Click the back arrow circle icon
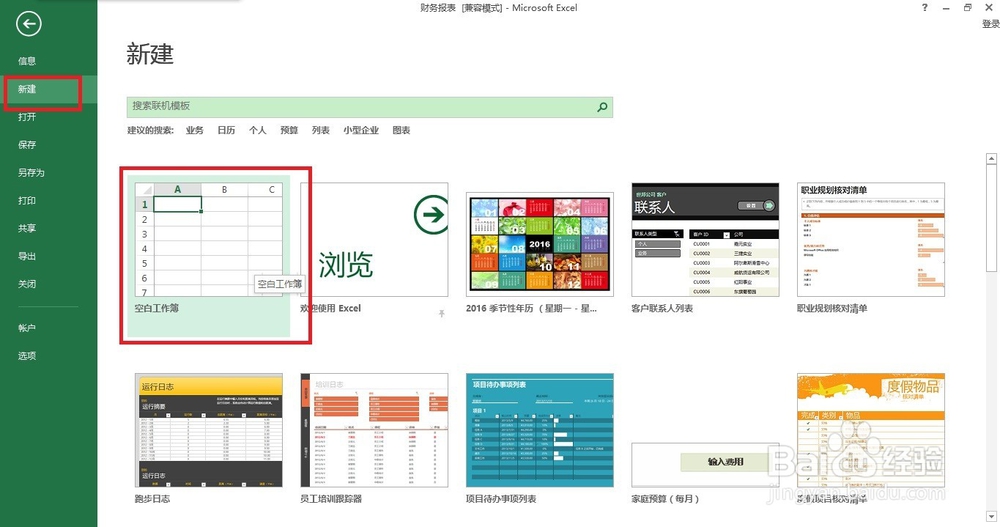The width and height of the screenshot is (1000, 527). click(29, 24)
